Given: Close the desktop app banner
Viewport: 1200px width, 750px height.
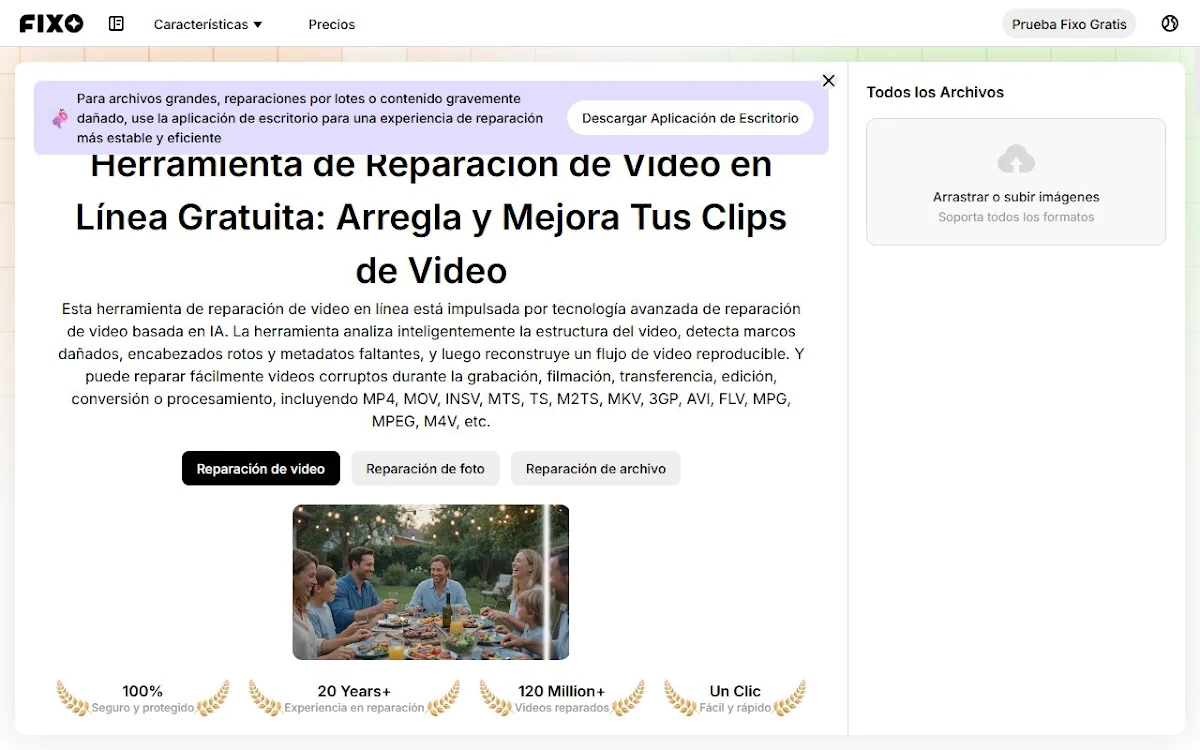Looking at the screenshot, I should [828, 80].
